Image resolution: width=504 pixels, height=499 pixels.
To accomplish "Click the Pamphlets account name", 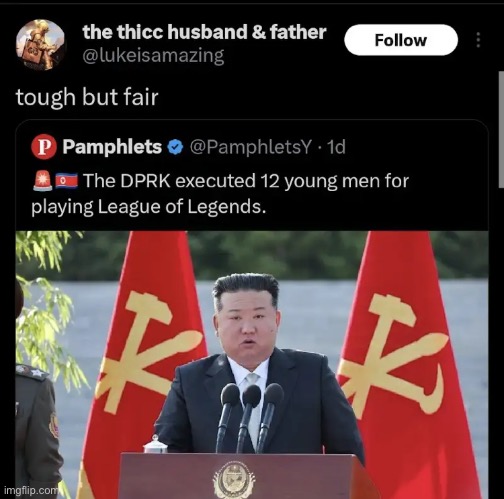I will coord(112,147).
